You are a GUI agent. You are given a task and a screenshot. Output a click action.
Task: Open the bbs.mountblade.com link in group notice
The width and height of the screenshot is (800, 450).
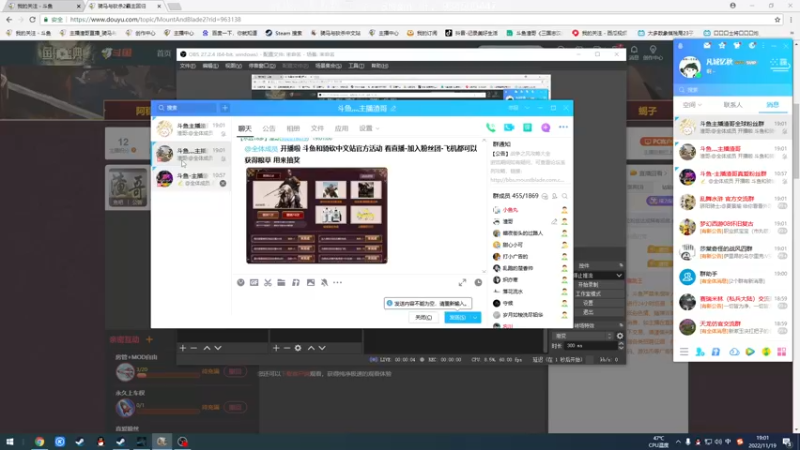(527, 180)
